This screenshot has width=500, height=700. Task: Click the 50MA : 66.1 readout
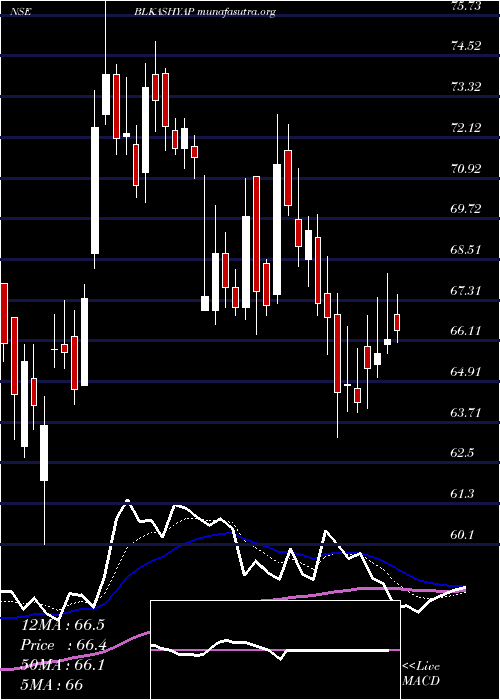tap(63, 665)
